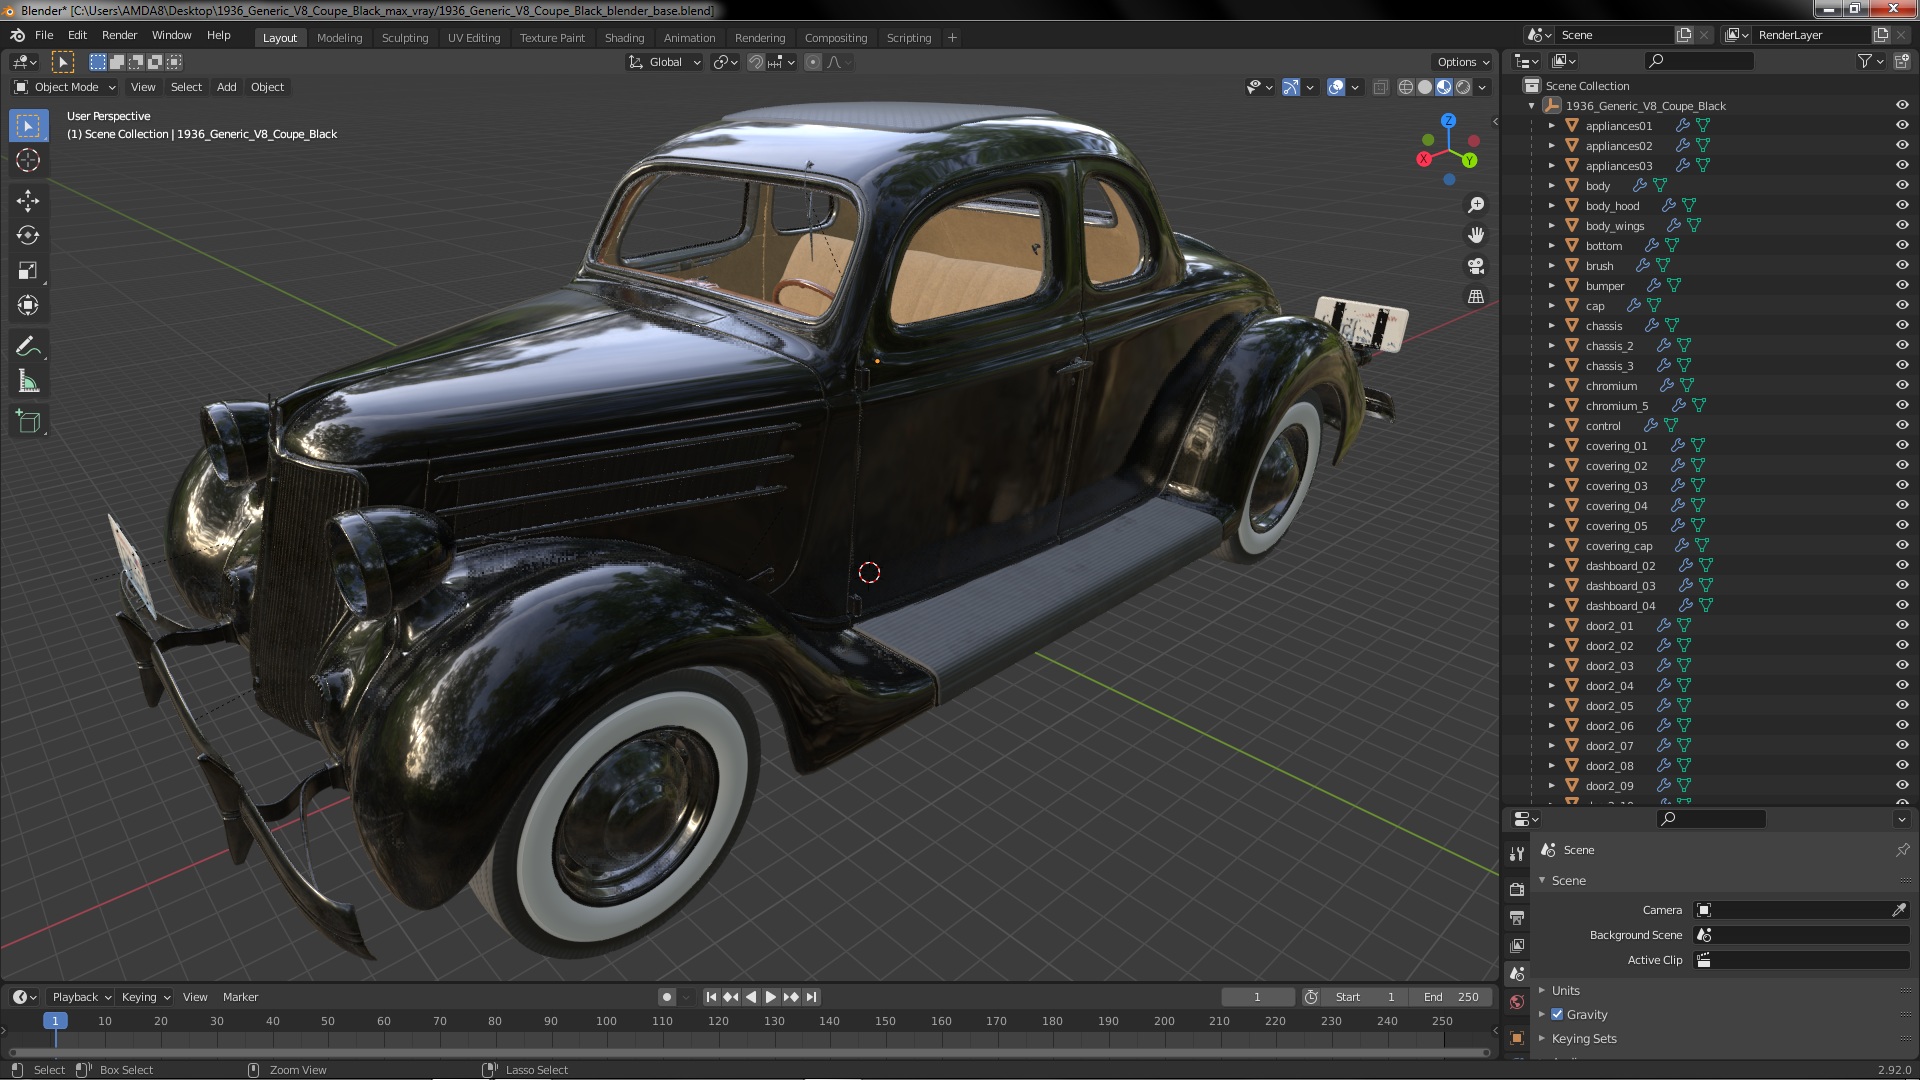Screen dimensions: 1920x1080
Task: Select the Measure tool
Action: (28, 382)
